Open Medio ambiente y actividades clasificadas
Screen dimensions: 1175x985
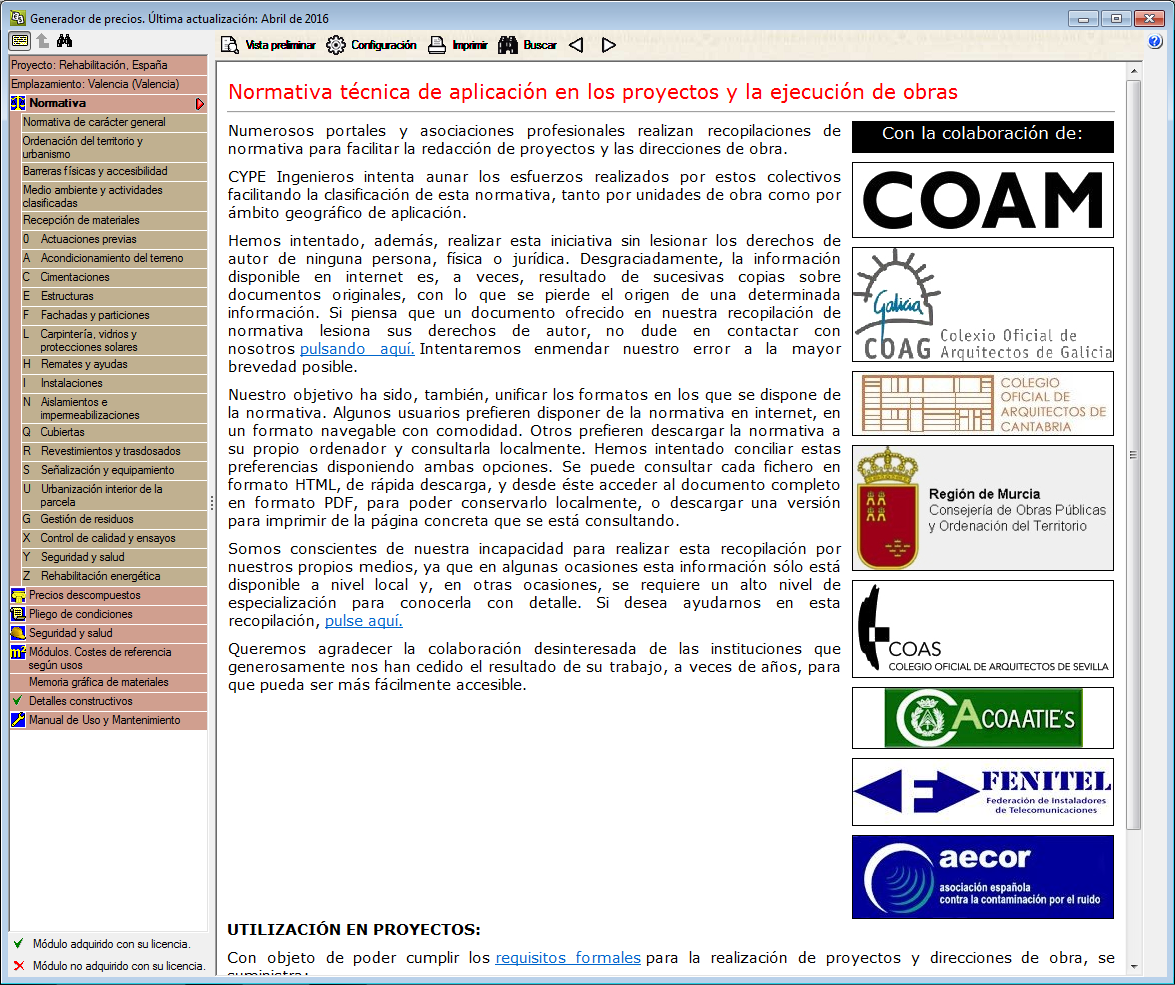tap(115, 196)
